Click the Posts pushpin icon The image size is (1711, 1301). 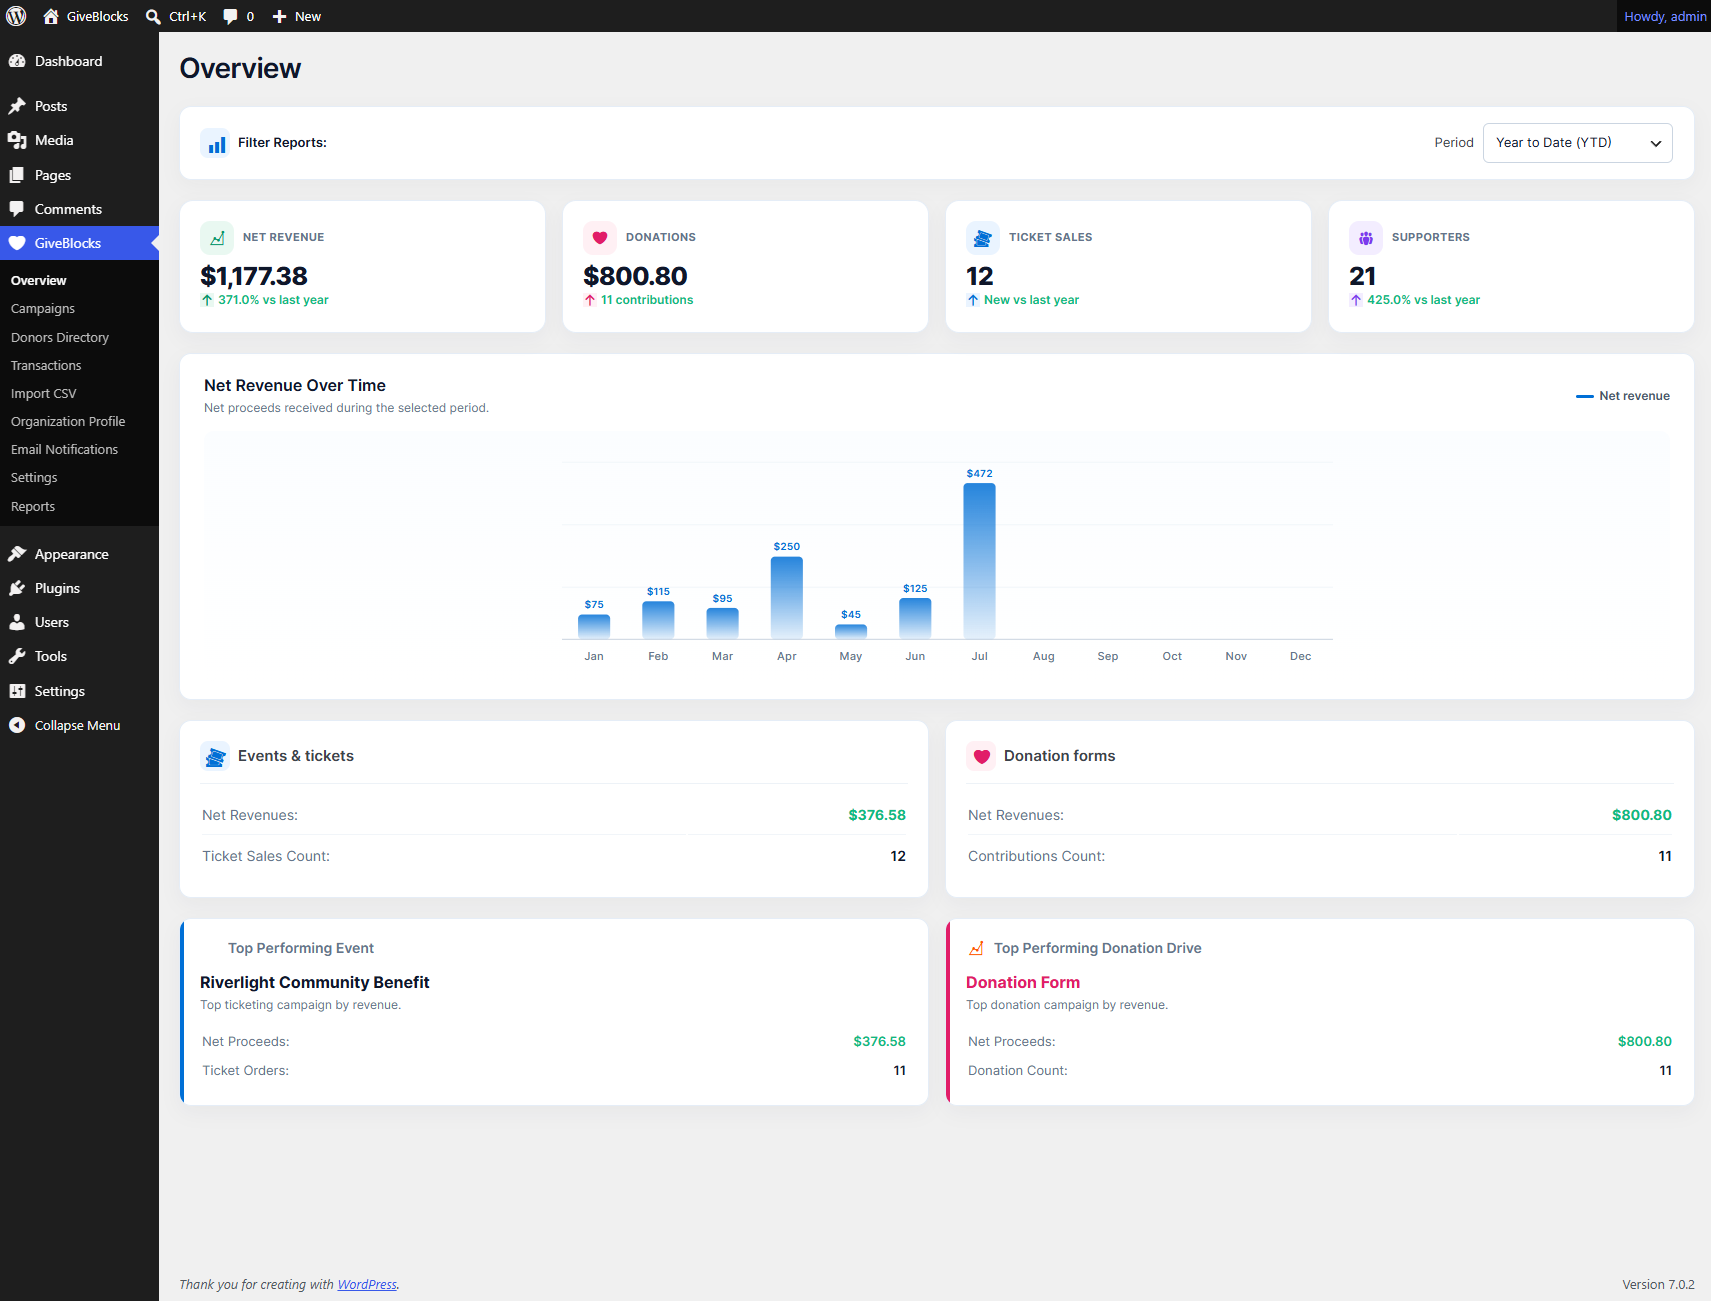click(17, 106)
